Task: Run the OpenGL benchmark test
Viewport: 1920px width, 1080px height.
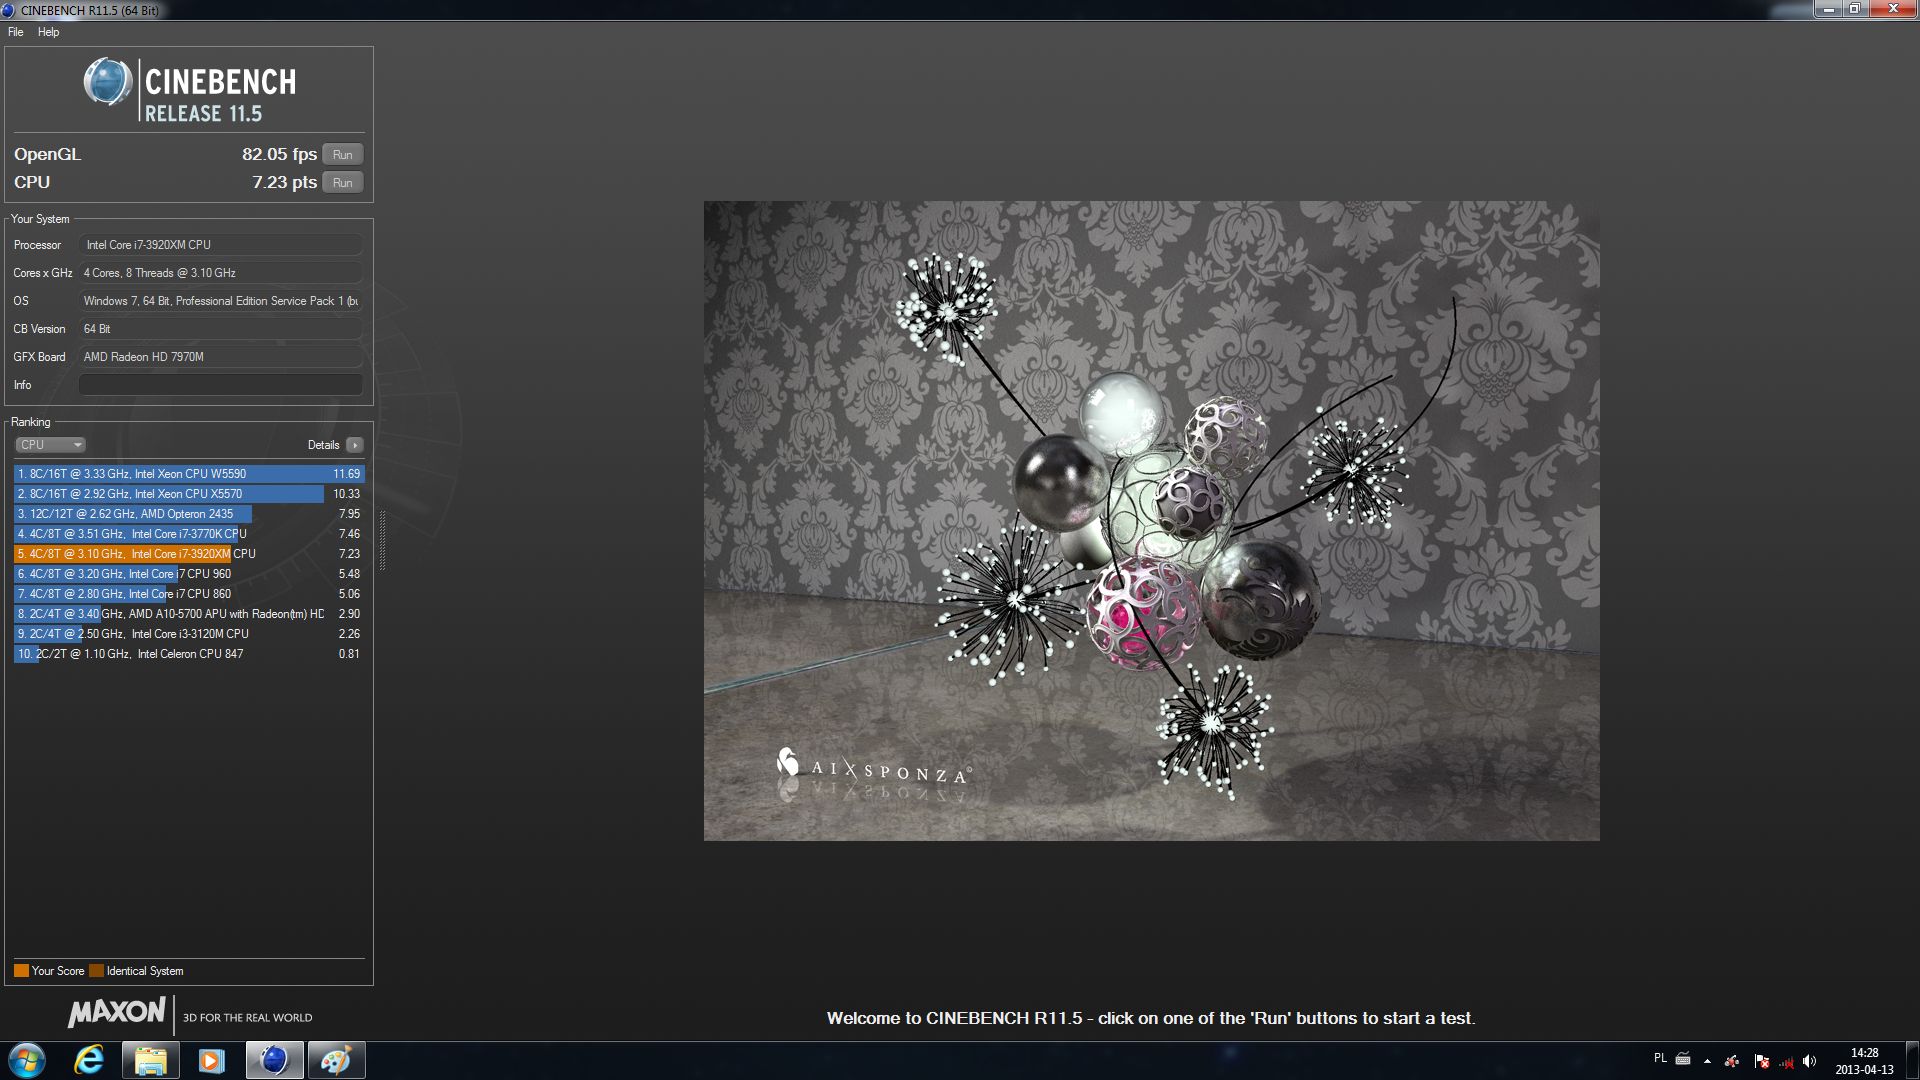Action: tap(342, 155)
